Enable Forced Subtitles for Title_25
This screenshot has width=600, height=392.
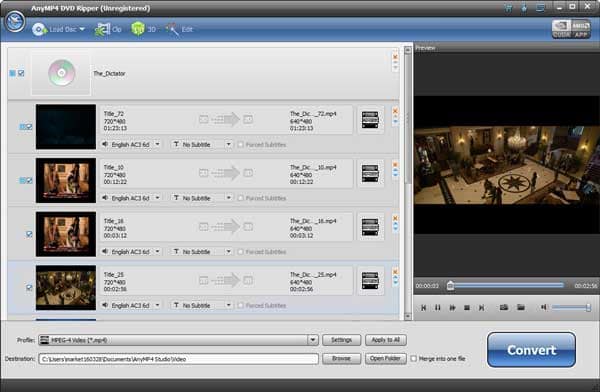pyautogui.click(x=241, y=305)
